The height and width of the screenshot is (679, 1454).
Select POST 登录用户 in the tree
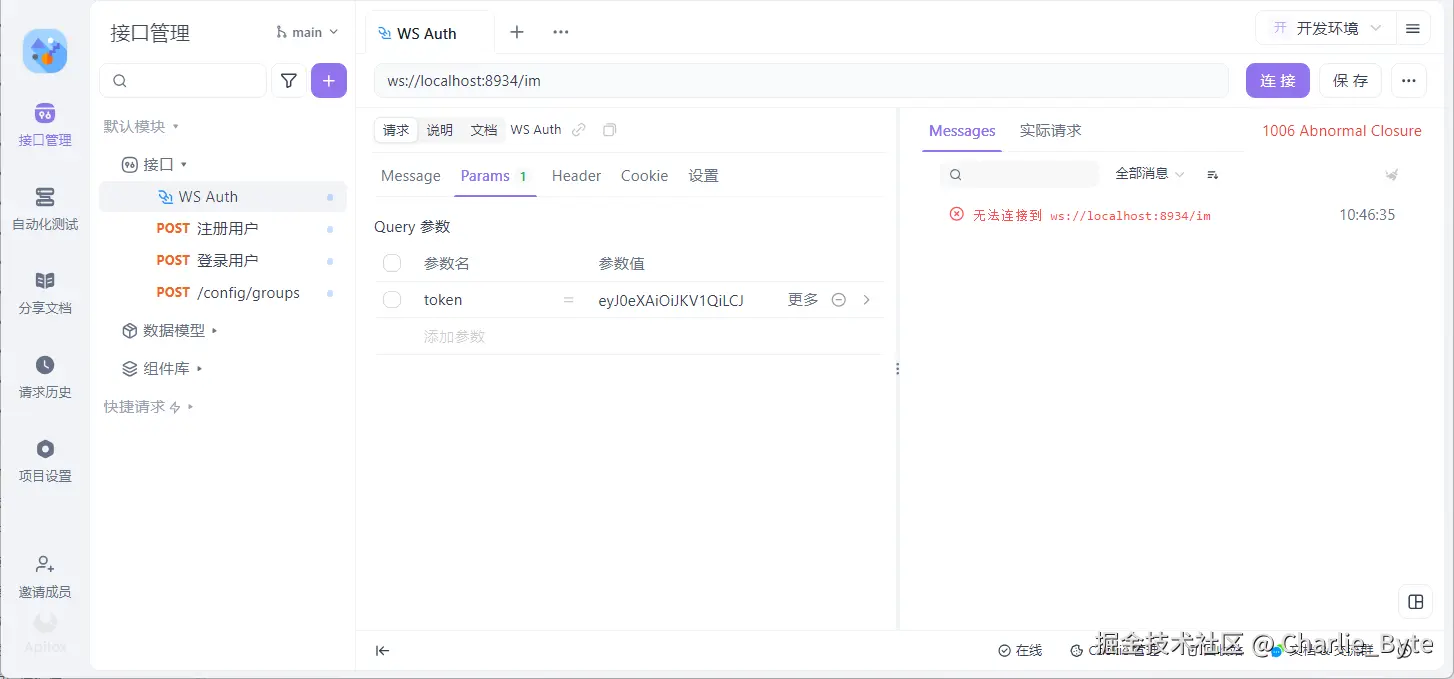click(x=223, y=261)
